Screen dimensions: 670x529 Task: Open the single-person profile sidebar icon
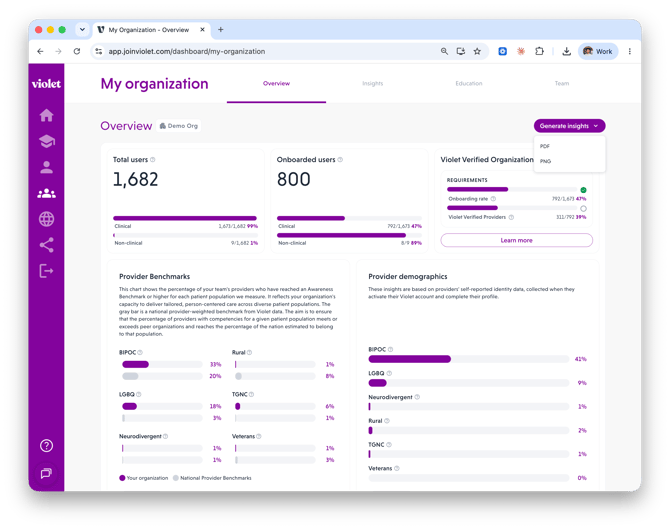[x=47, y=168]
